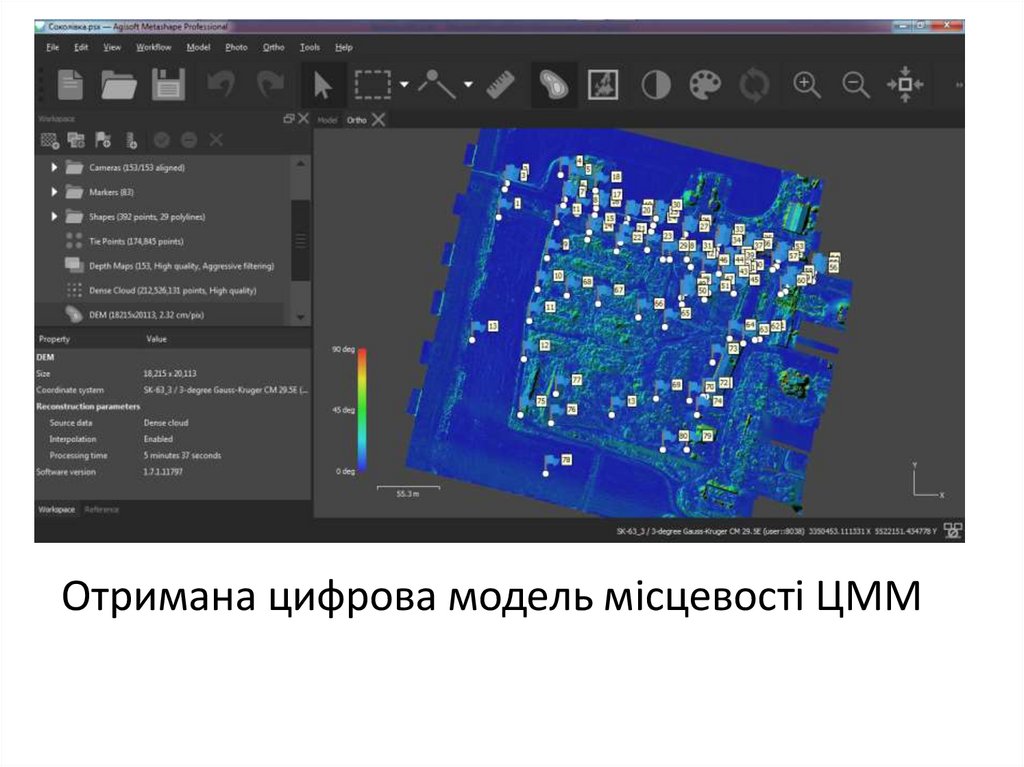The height and width of the screenshot is (767, 1024).
Task: Select the Draw polyline tool
Action: pos(437,84)
